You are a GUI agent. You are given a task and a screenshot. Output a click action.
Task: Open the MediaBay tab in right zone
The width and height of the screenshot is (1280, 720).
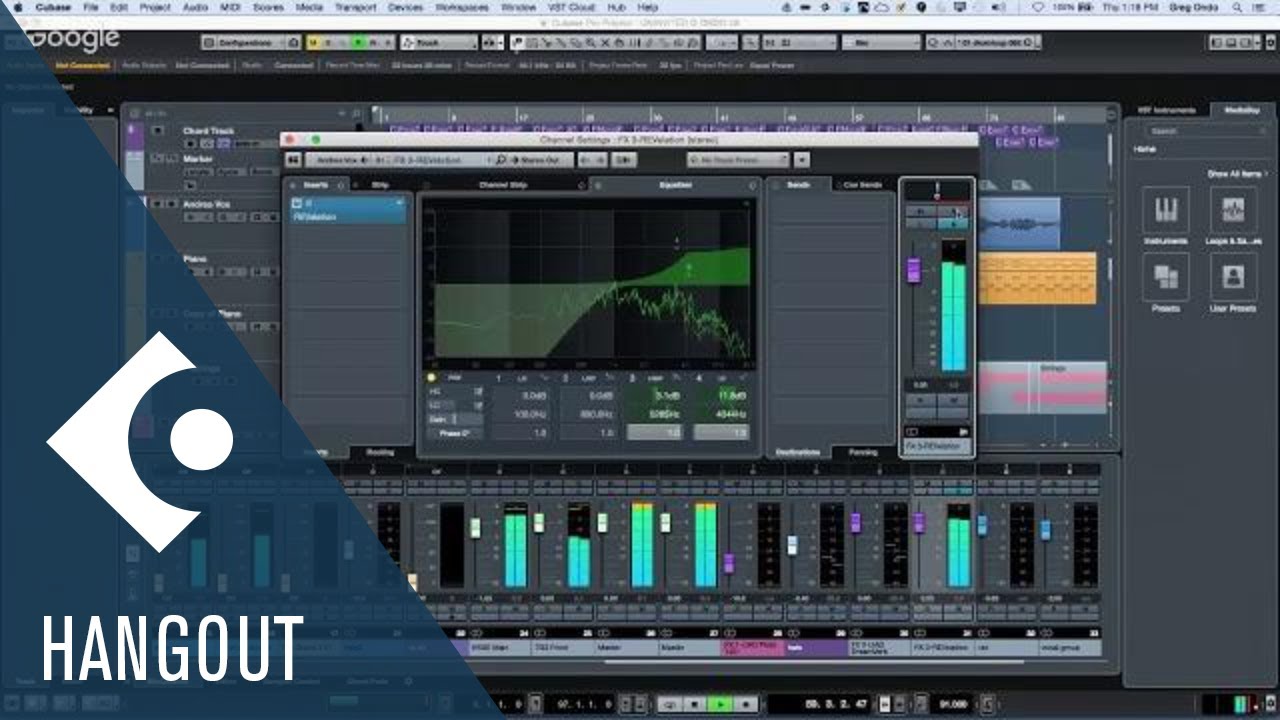click(1242, 110)
